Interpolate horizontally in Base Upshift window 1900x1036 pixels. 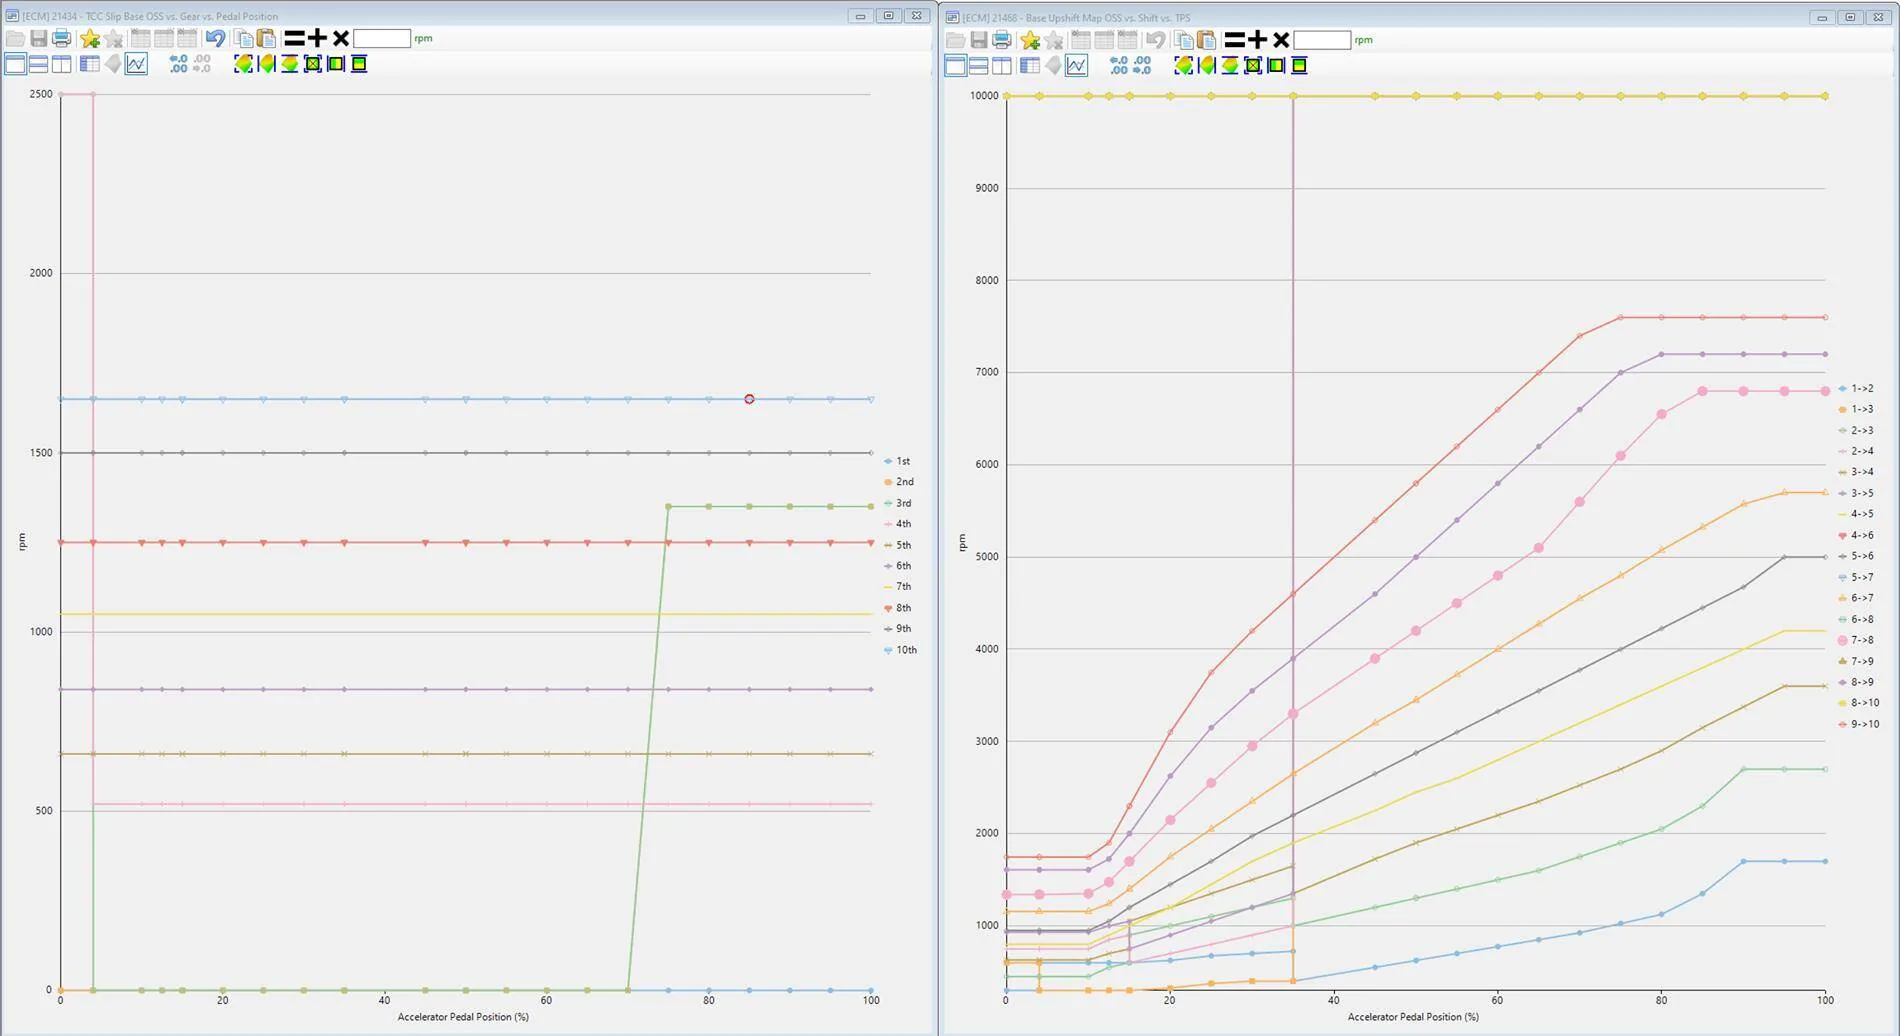tap(1206, 66)
